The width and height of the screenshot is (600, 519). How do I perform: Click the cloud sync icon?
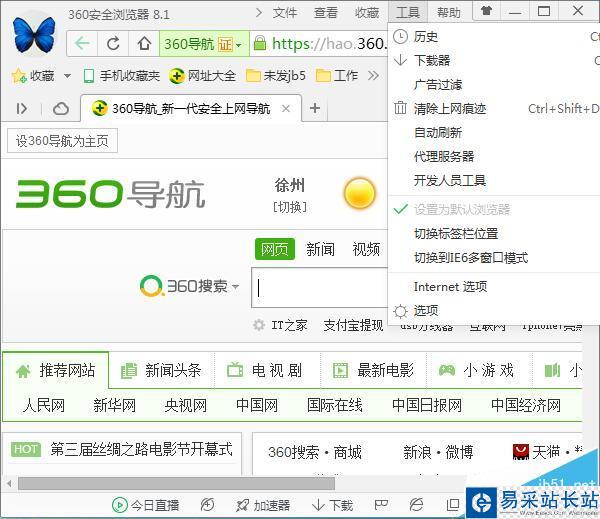[61, 109]
